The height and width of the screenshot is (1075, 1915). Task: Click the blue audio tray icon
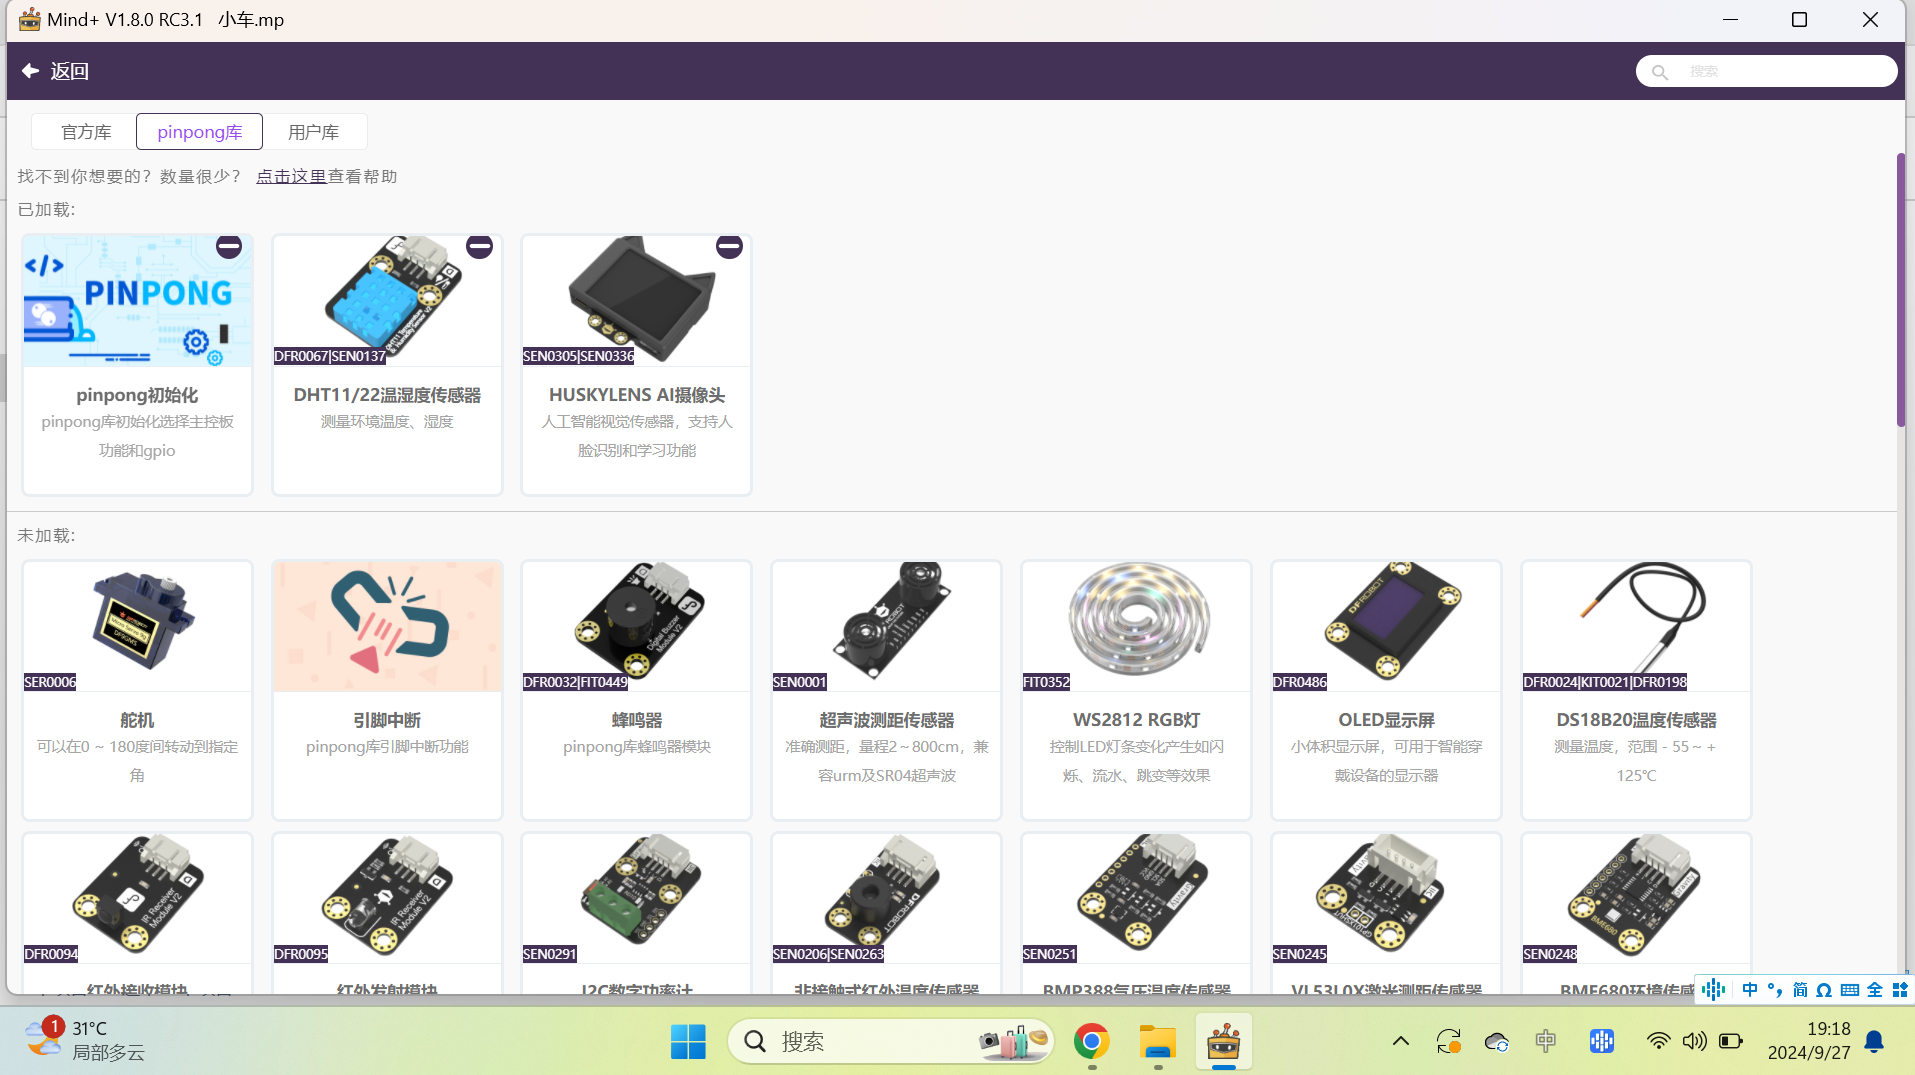tap(1602, 1041)
